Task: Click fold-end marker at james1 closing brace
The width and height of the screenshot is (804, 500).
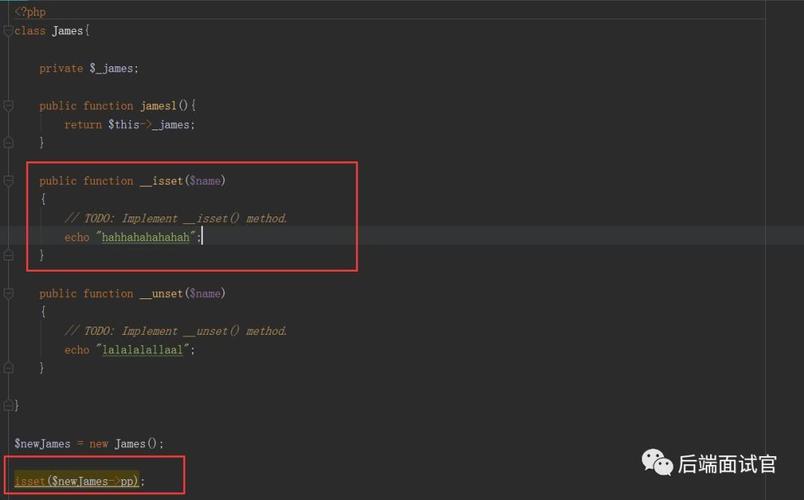Action: (8, 143)
